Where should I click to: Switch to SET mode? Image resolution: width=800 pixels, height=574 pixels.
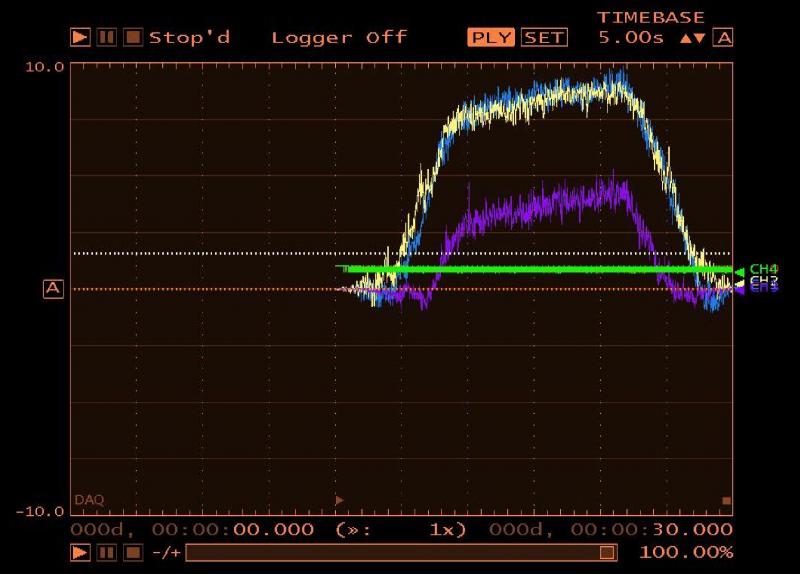click(544, 37)
